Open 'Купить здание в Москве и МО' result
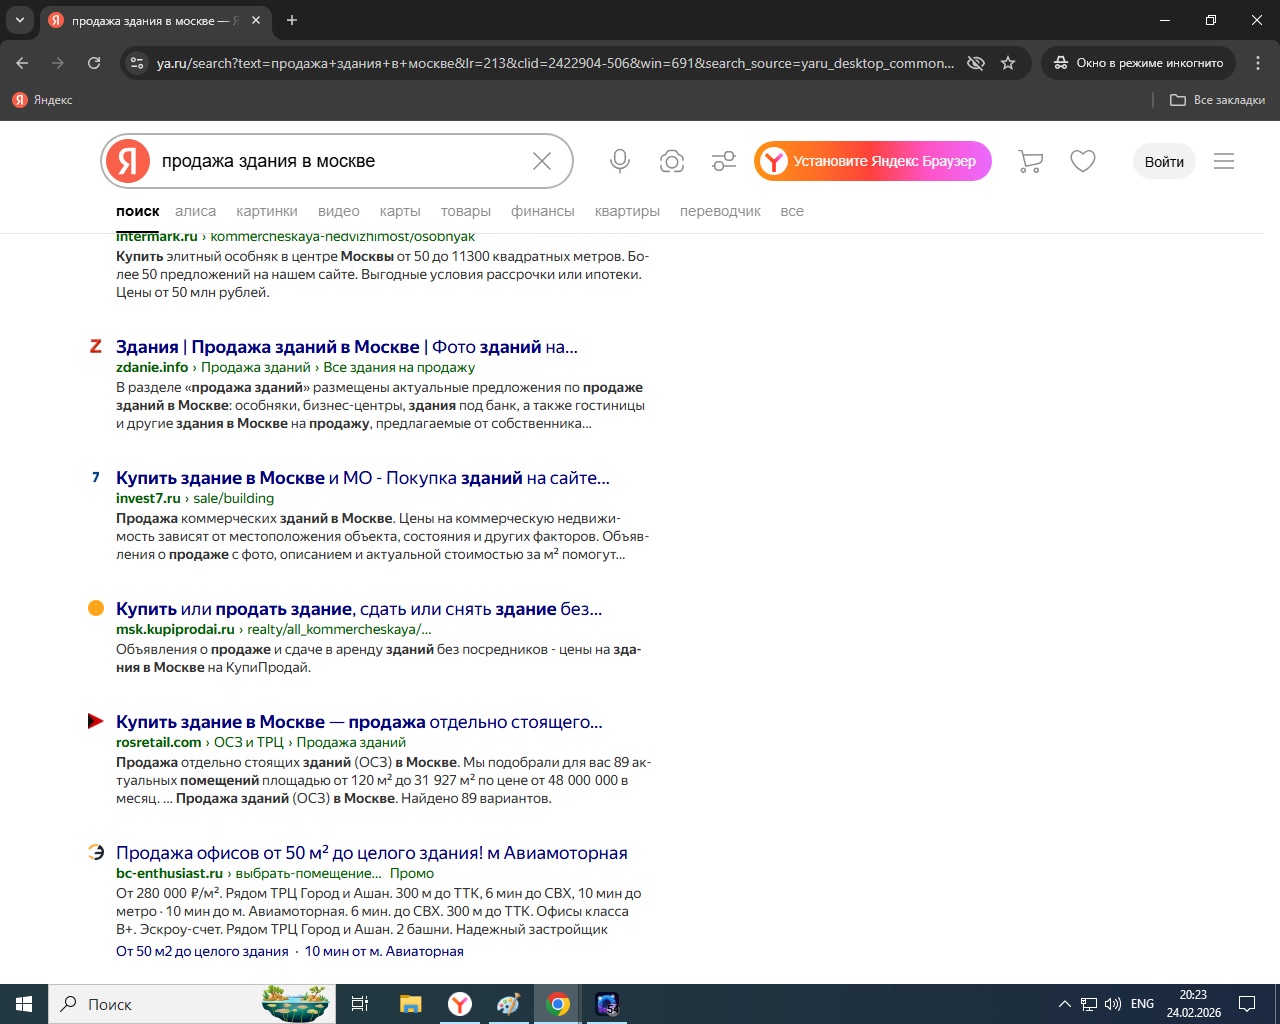Image resolution: width=1280 pixels, height=1024 pixels. coord(363,478)
